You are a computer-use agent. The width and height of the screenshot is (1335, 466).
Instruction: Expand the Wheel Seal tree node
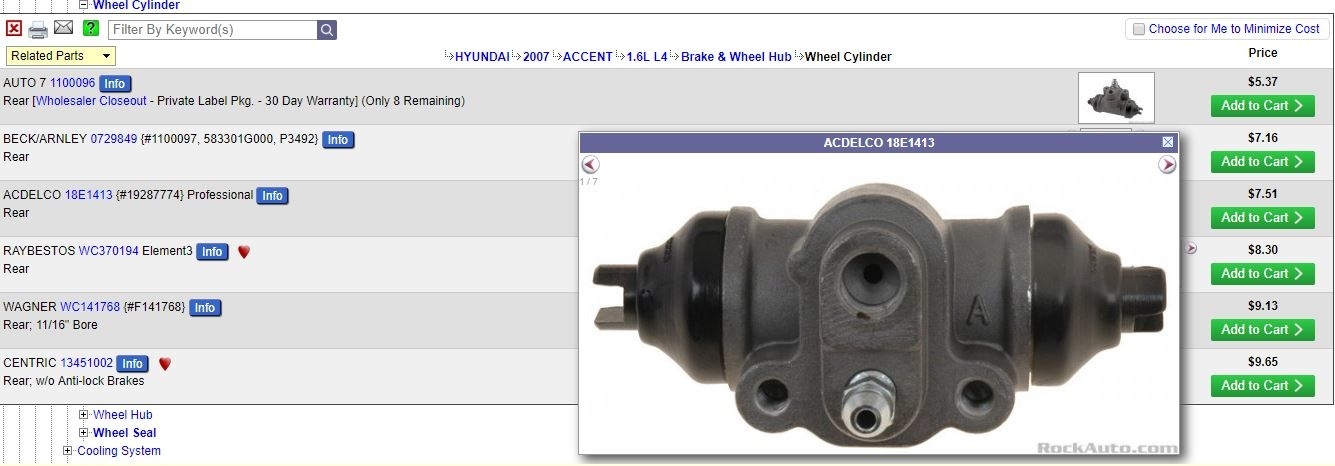pyautogui.click(x=84, y=433)
